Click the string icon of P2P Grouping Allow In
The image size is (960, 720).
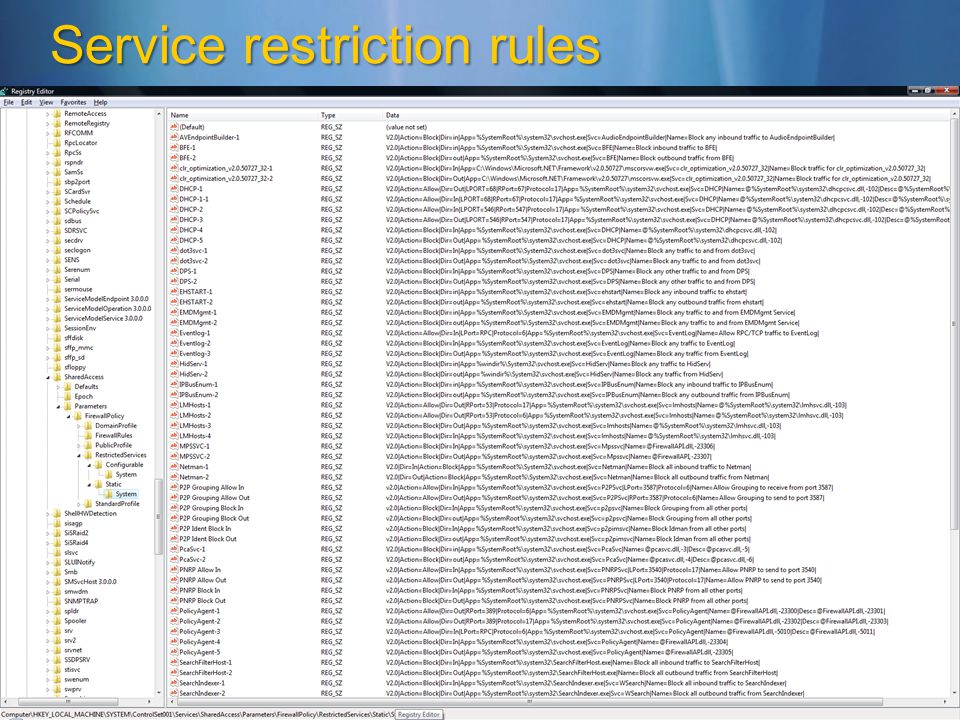pos(174,487)
